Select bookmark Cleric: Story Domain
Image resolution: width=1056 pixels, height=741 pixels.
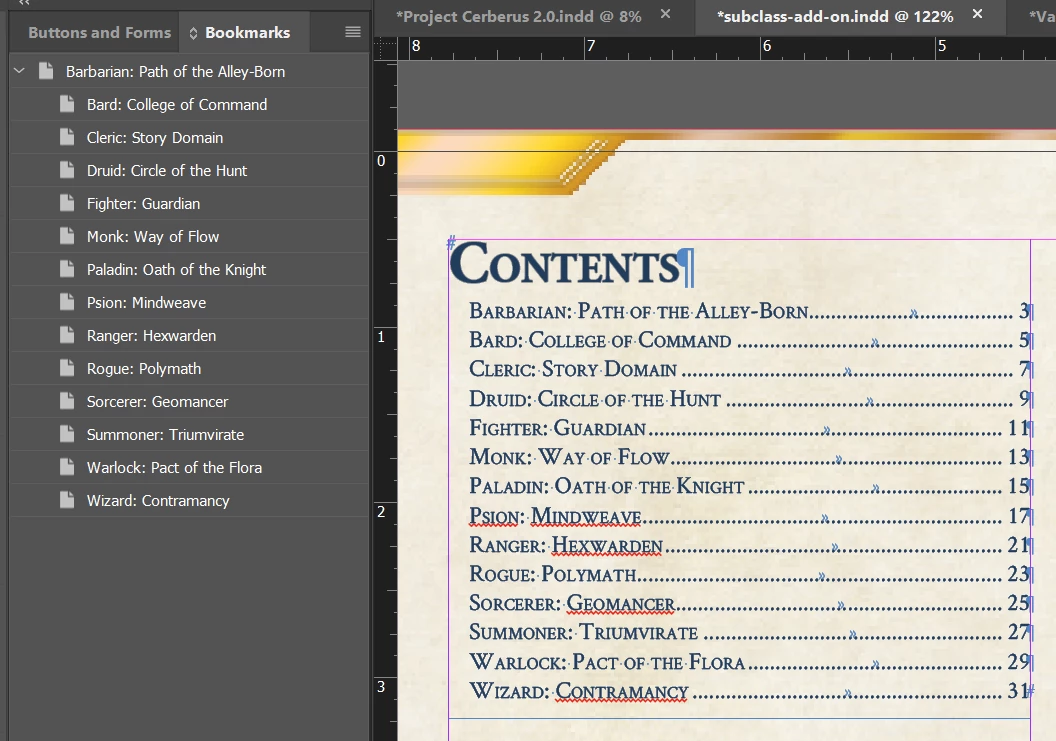189,137
